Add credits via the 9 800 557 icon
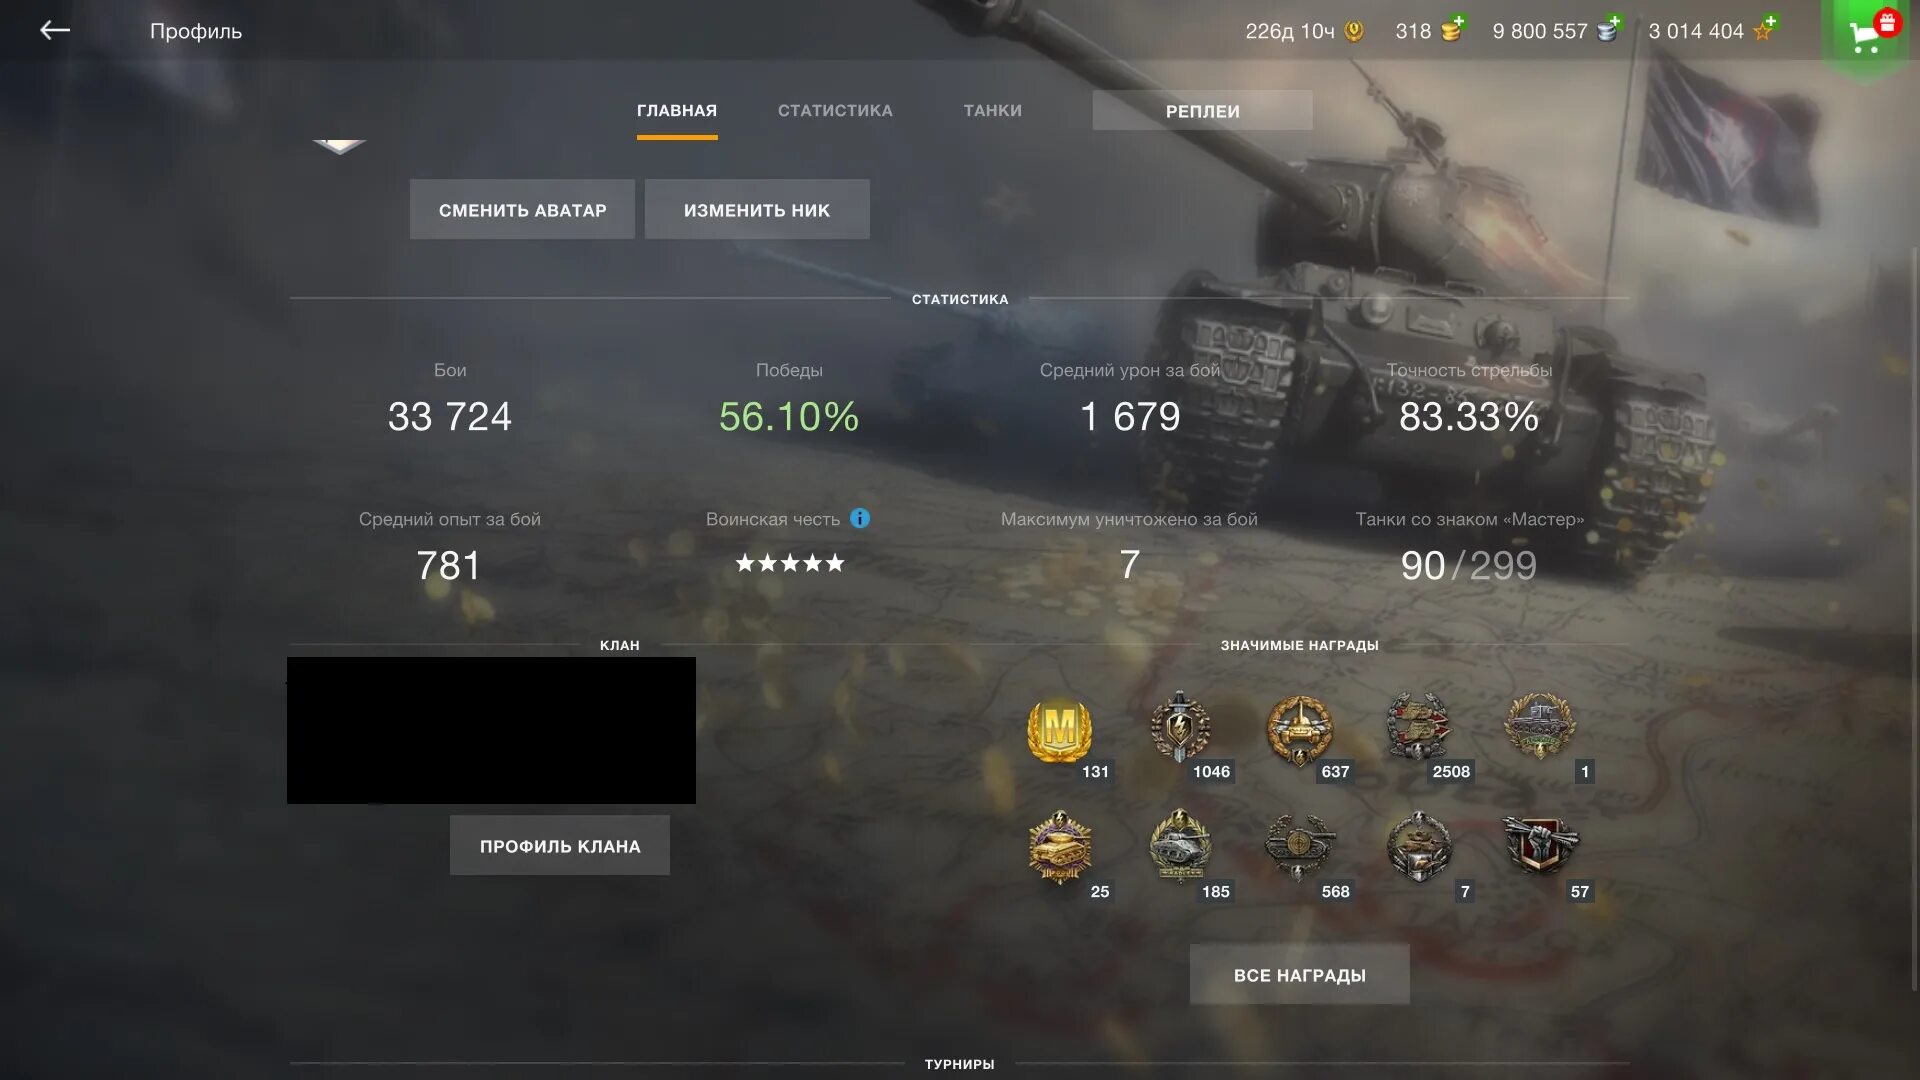The height and width of the screenshot is (1080, 1920). tap(1608, 29)
